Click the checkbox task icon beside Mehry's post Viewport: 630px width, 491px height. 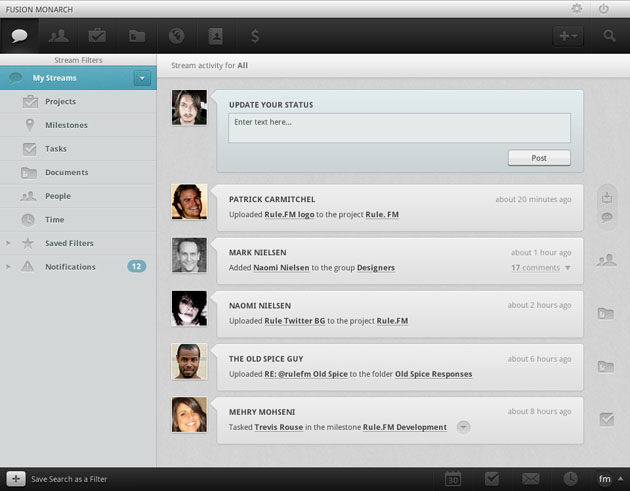(x=606, y=419)
